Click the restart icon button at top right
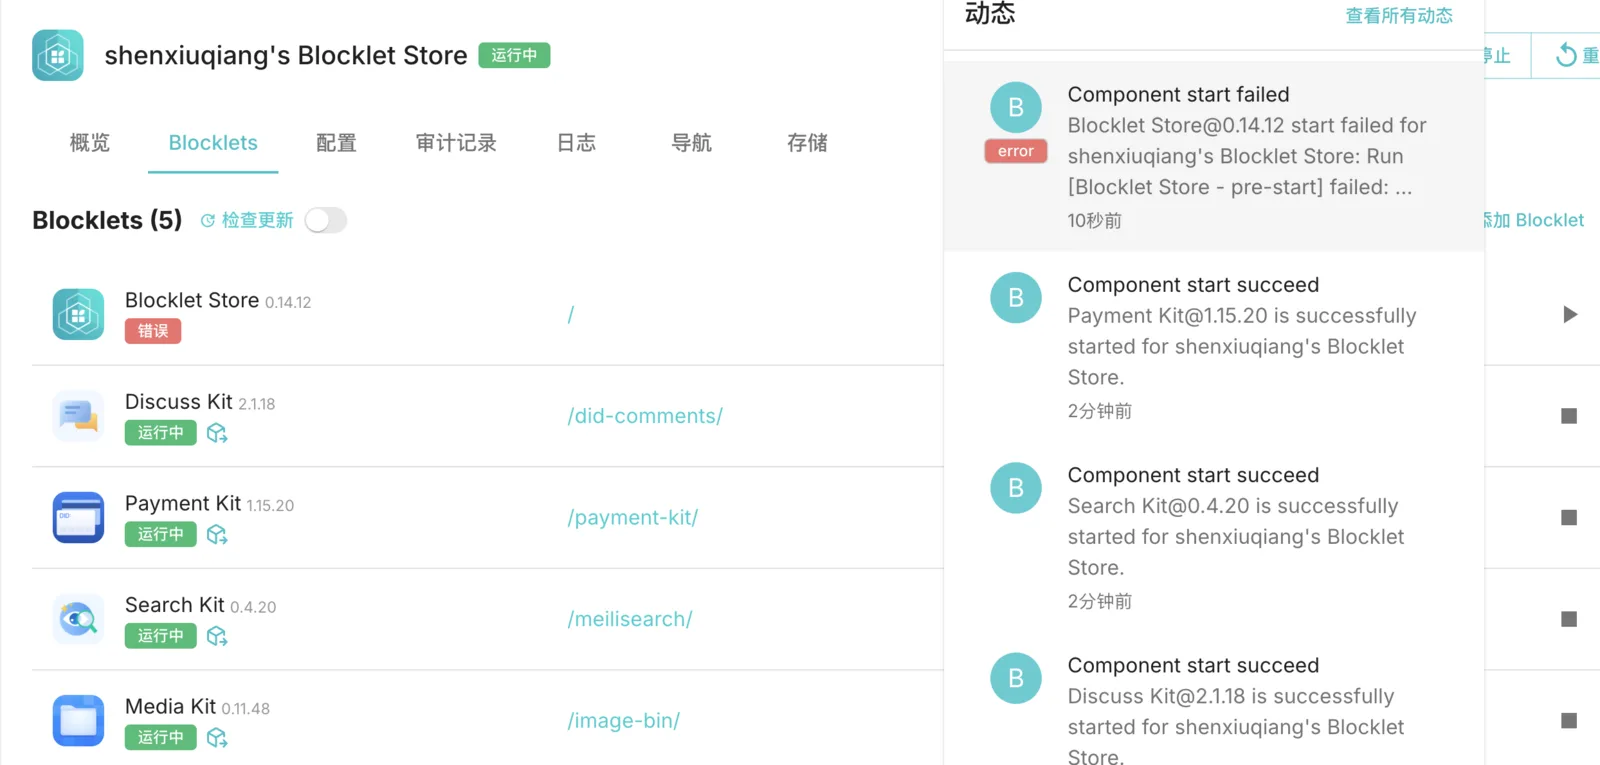Screen dimensions: 1600x765 1567,56
